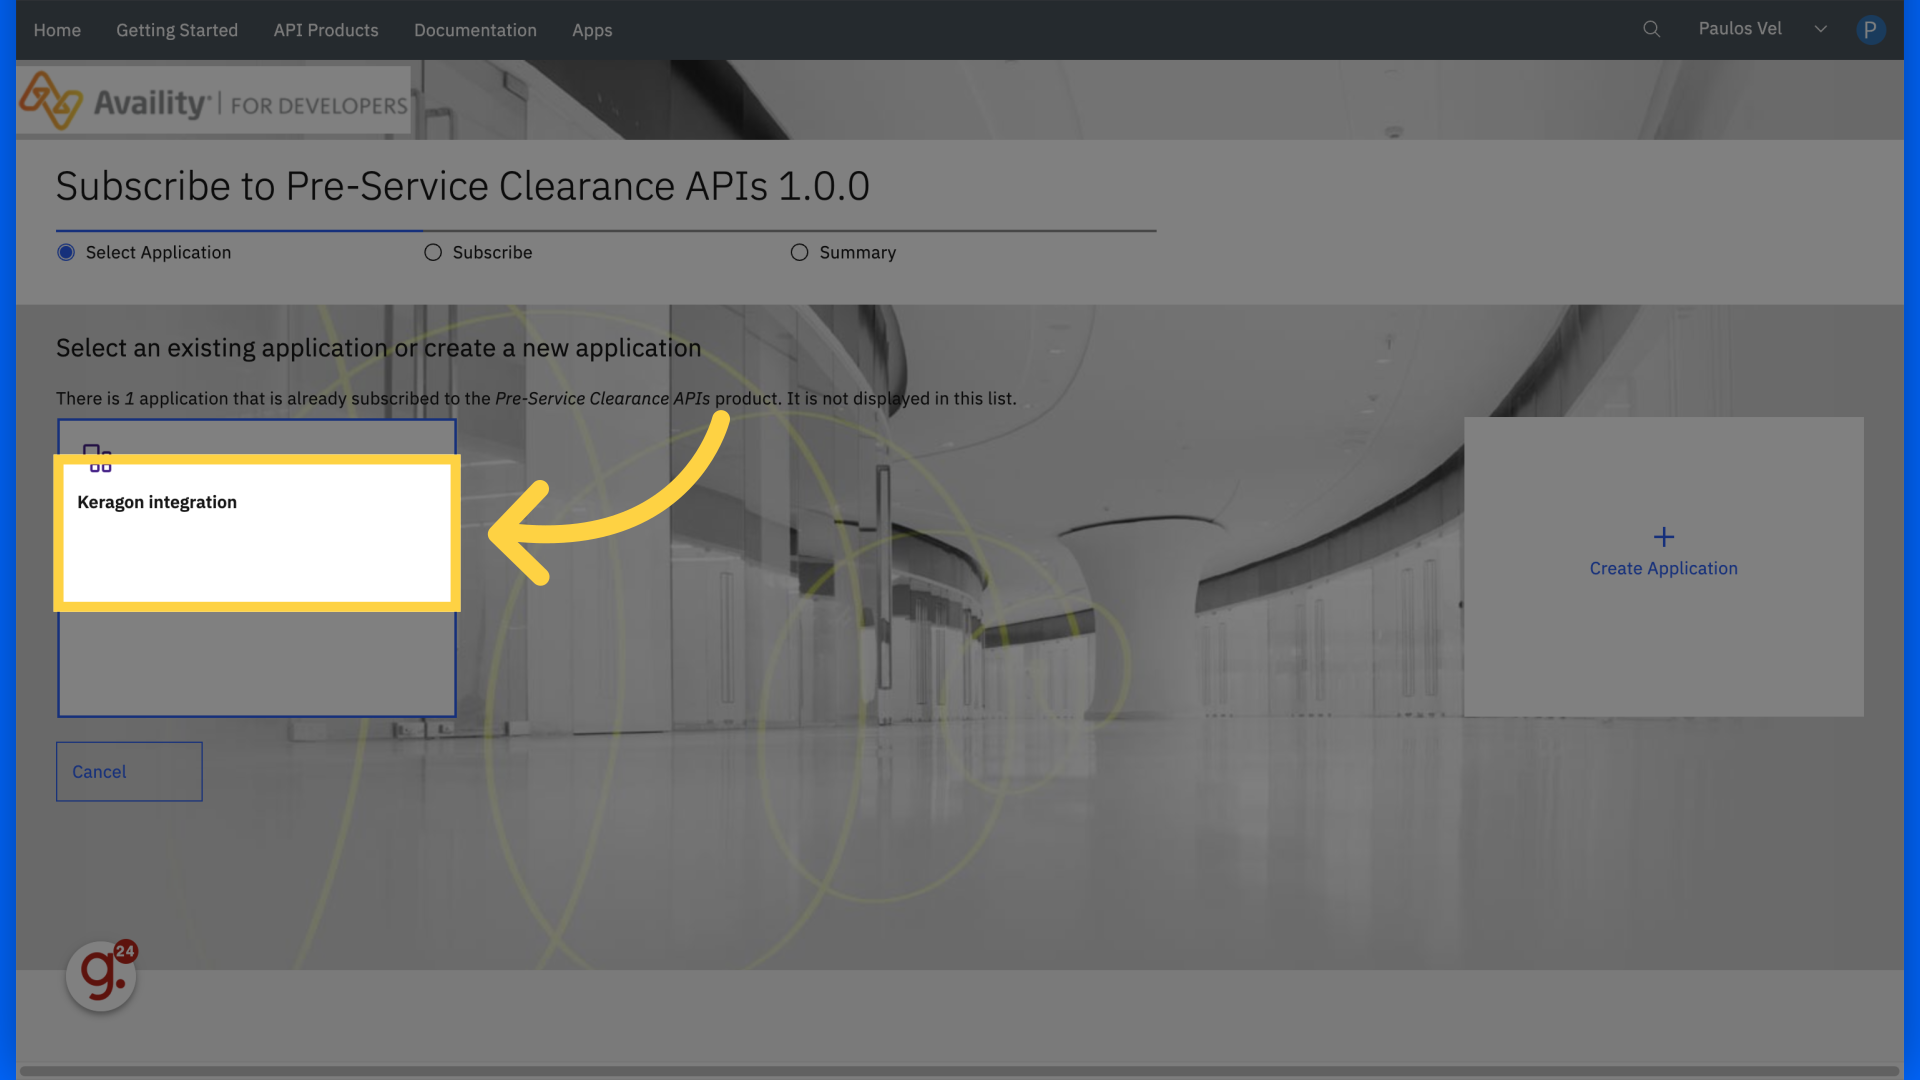The width and height of the screenshot is (1920, 1080).
Task: Click the plus icon for Create Application
Action: tap(1664, 537)
